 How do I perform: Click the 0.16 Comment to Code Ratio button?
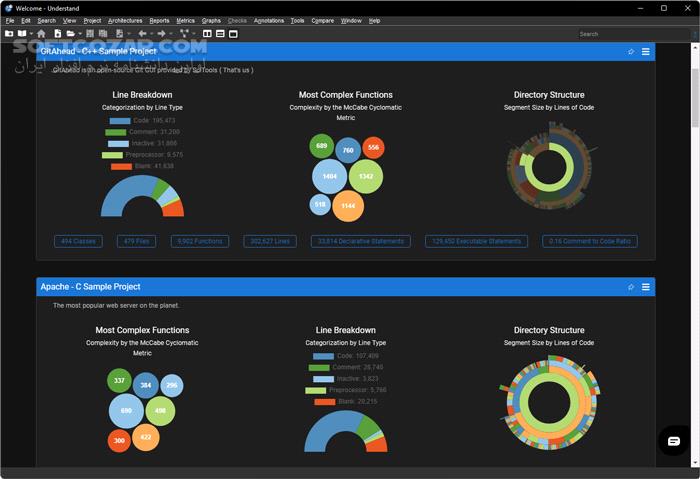(589, 241)
